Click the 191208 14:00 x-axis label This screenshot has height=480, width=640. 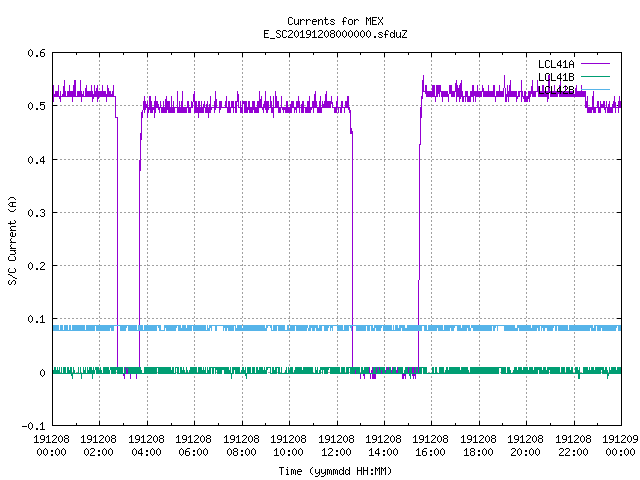tap(383, 445)
